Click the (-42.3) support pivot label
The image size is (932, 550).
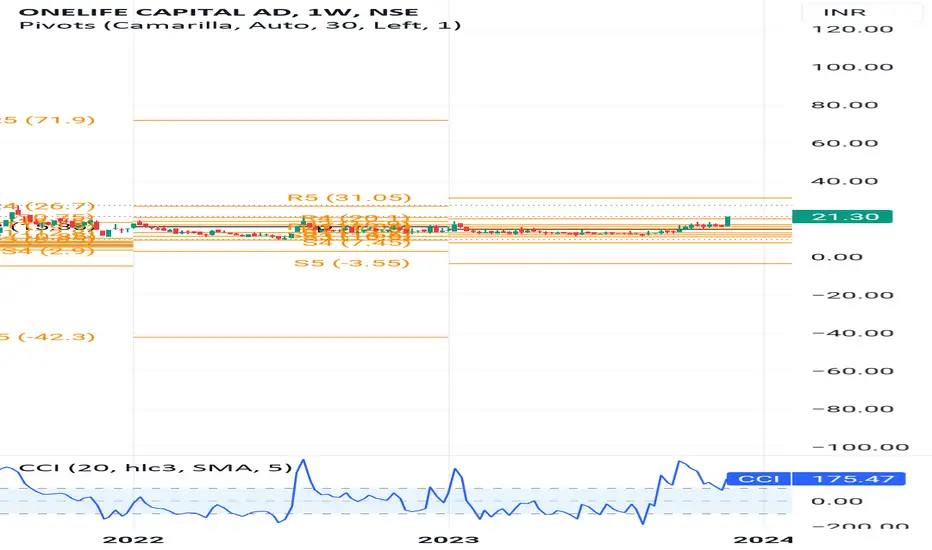pyautogui.click(x=48, y=337)
